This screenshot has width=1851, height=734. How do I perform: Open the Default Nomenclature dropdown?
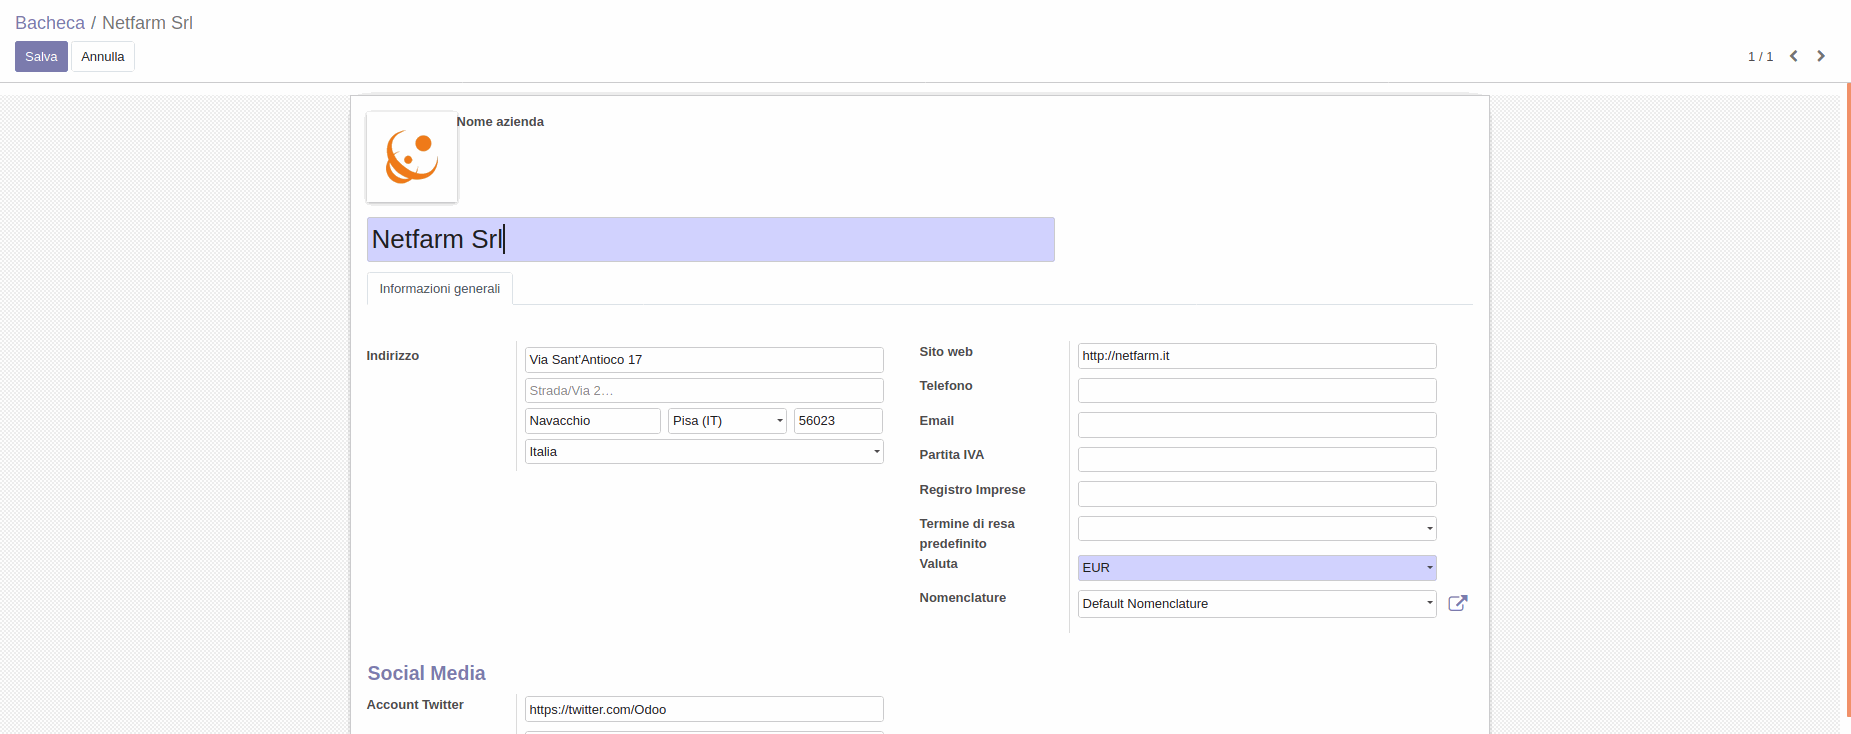click(1257, 604)
